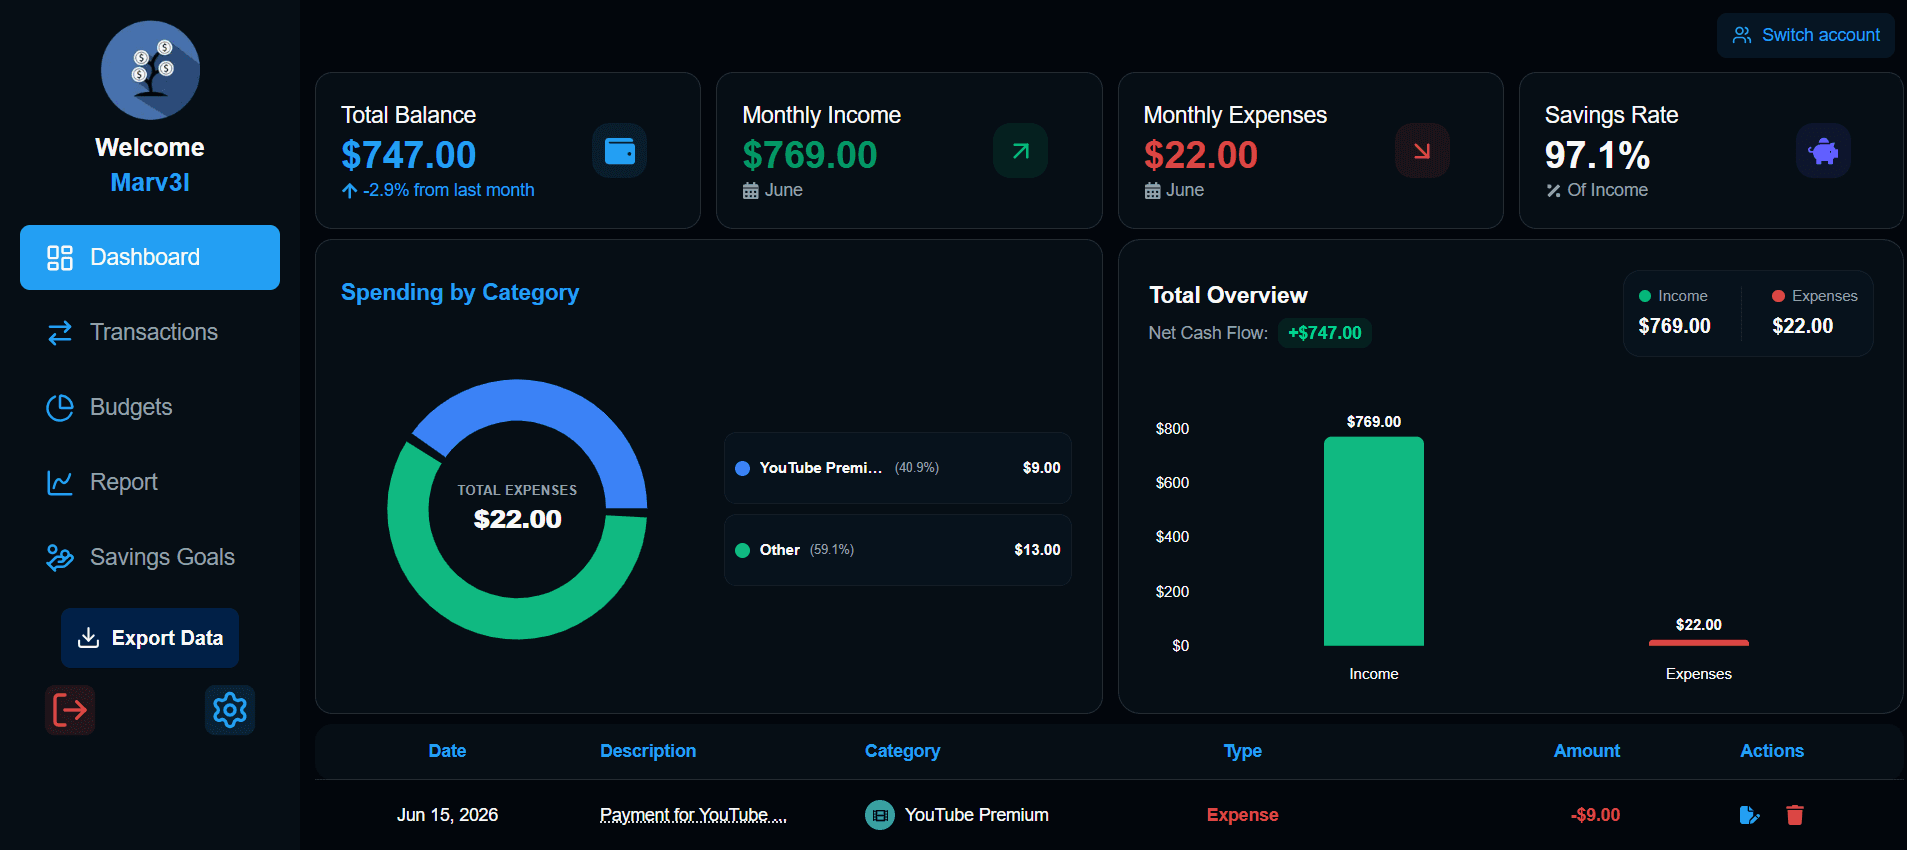The width and height of the screenshot is (1907, 850).
Task: Click calendar icon beside June in Monthly Income
Action: [x=751, y=191]
